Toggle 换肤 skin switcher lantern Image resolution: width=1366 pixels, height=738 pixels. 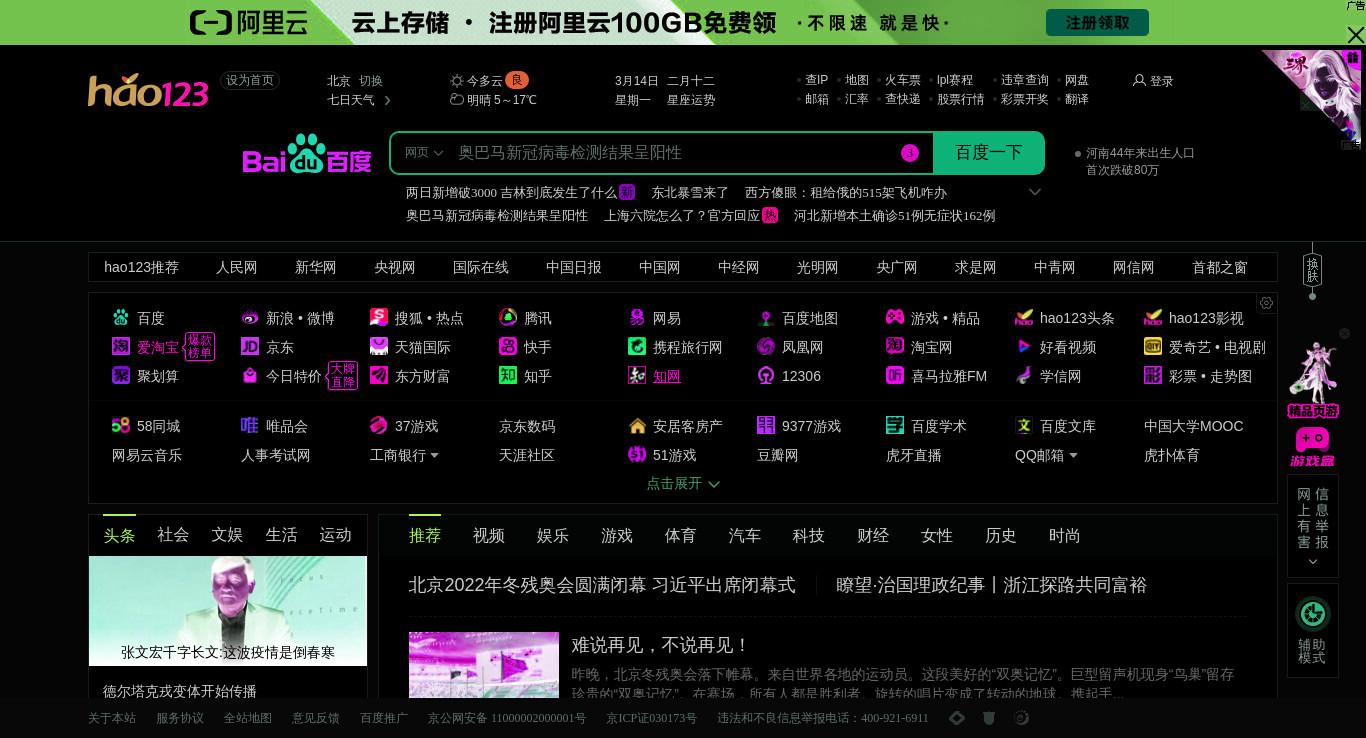click(x=1312, y=270)
